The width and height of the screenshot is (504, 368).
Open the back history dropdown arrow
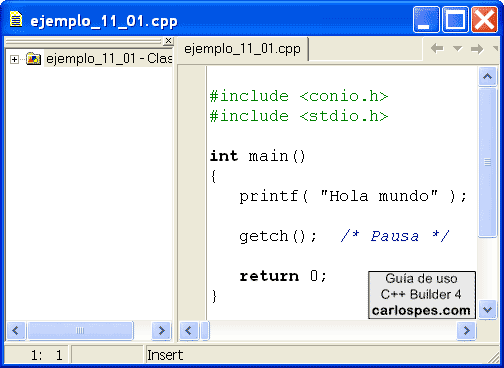[x=457, y=49]
